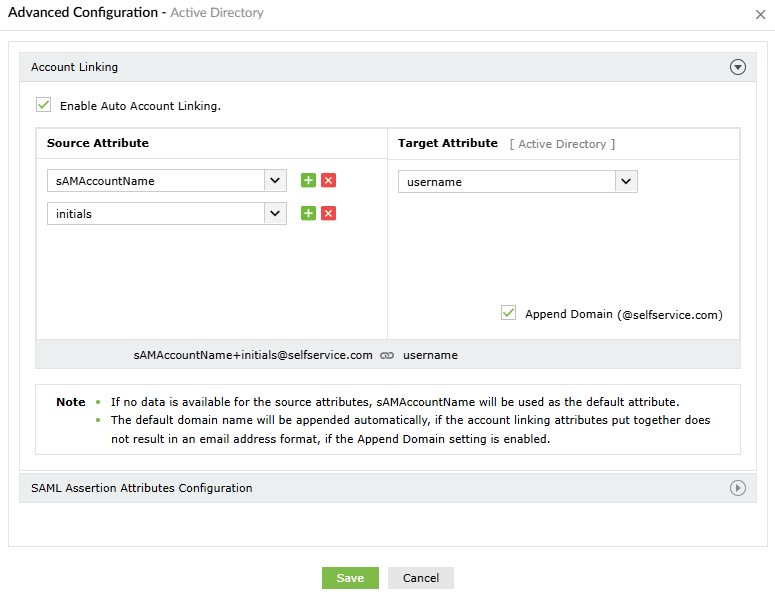Screen dimensions: 775x596
Task: Click the SAML Assertion Attributes Configuration header title
Action: pos(141,488)
